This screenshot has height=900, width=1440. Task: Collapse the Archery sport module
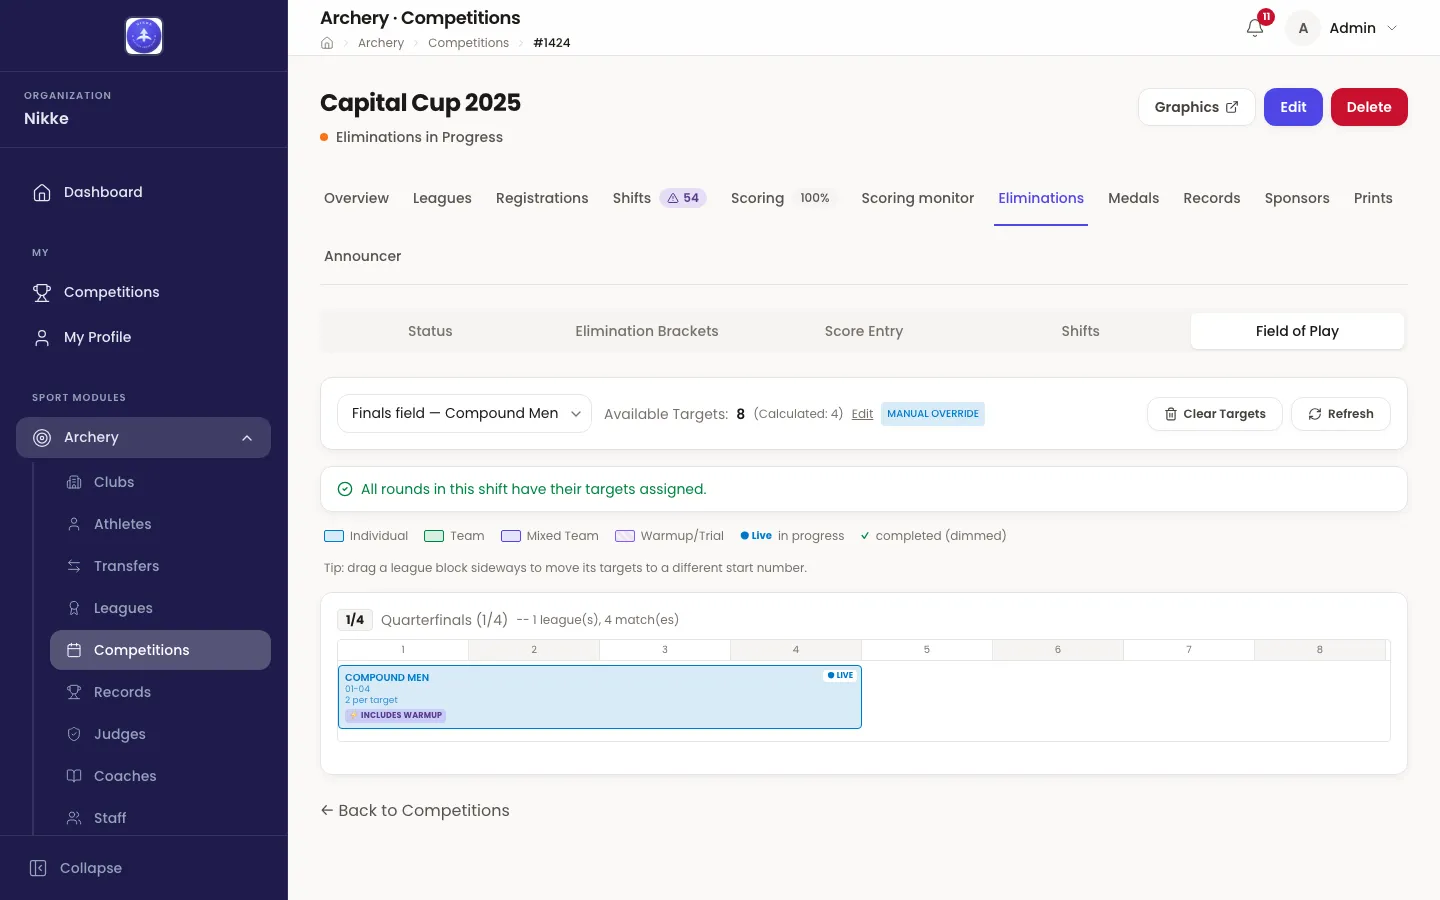click(143, 437)
